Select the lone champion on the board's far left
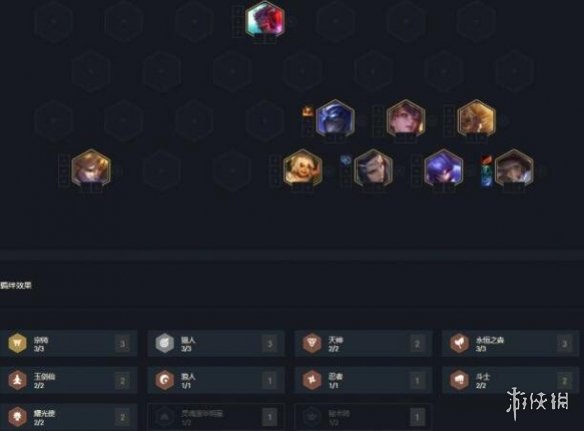The width and height of the screenshot is (584, 431). pos(91,168)
